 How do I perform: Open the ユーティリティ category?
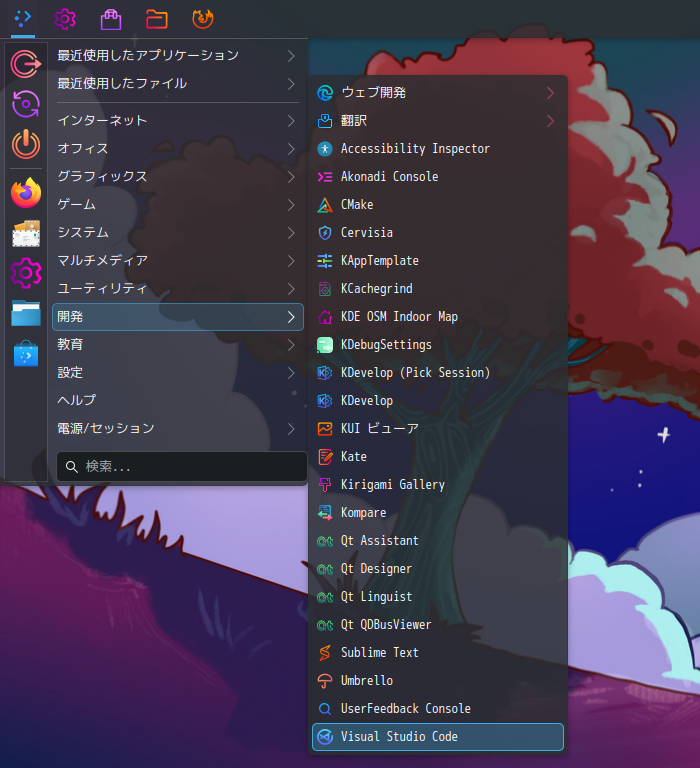pos(178,288)
